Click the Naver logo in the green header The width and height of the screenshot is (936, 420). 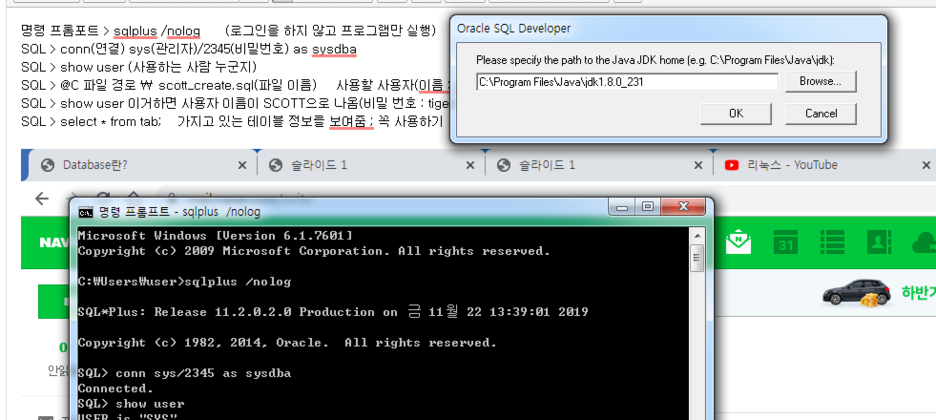54,243
